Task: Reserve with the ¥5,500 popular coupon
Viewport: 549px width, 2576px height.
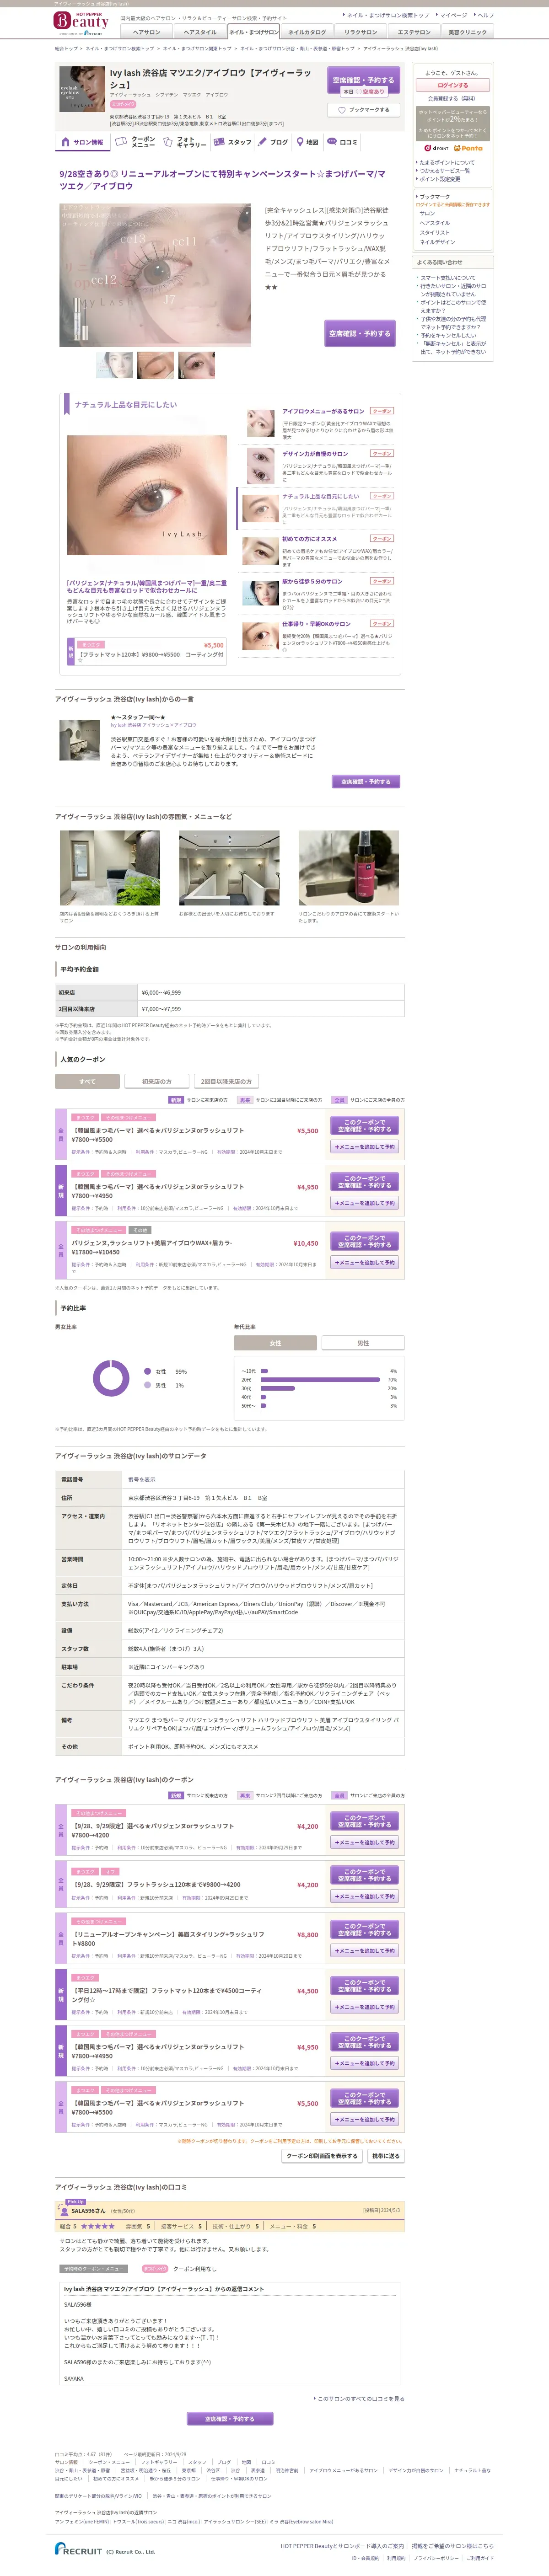Action: pos(365,1126)
